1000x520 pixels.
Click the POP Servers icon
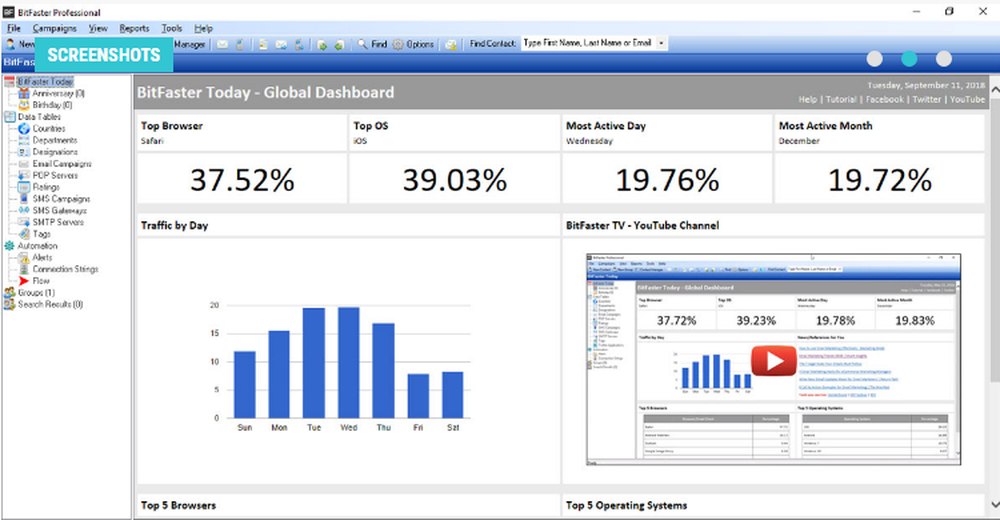(x=24, y=175)
